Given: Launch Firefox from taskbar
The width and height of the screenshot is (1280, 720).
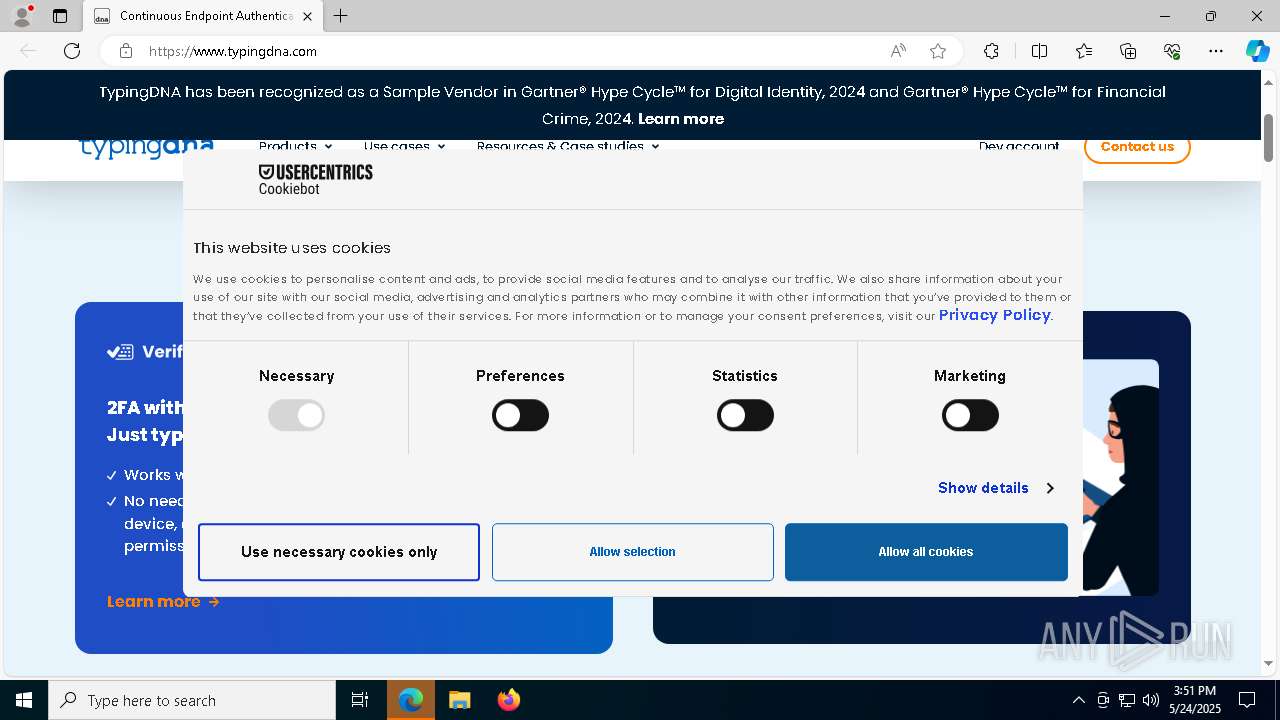Looking at the screenshot, I should (x=508, y=700).
